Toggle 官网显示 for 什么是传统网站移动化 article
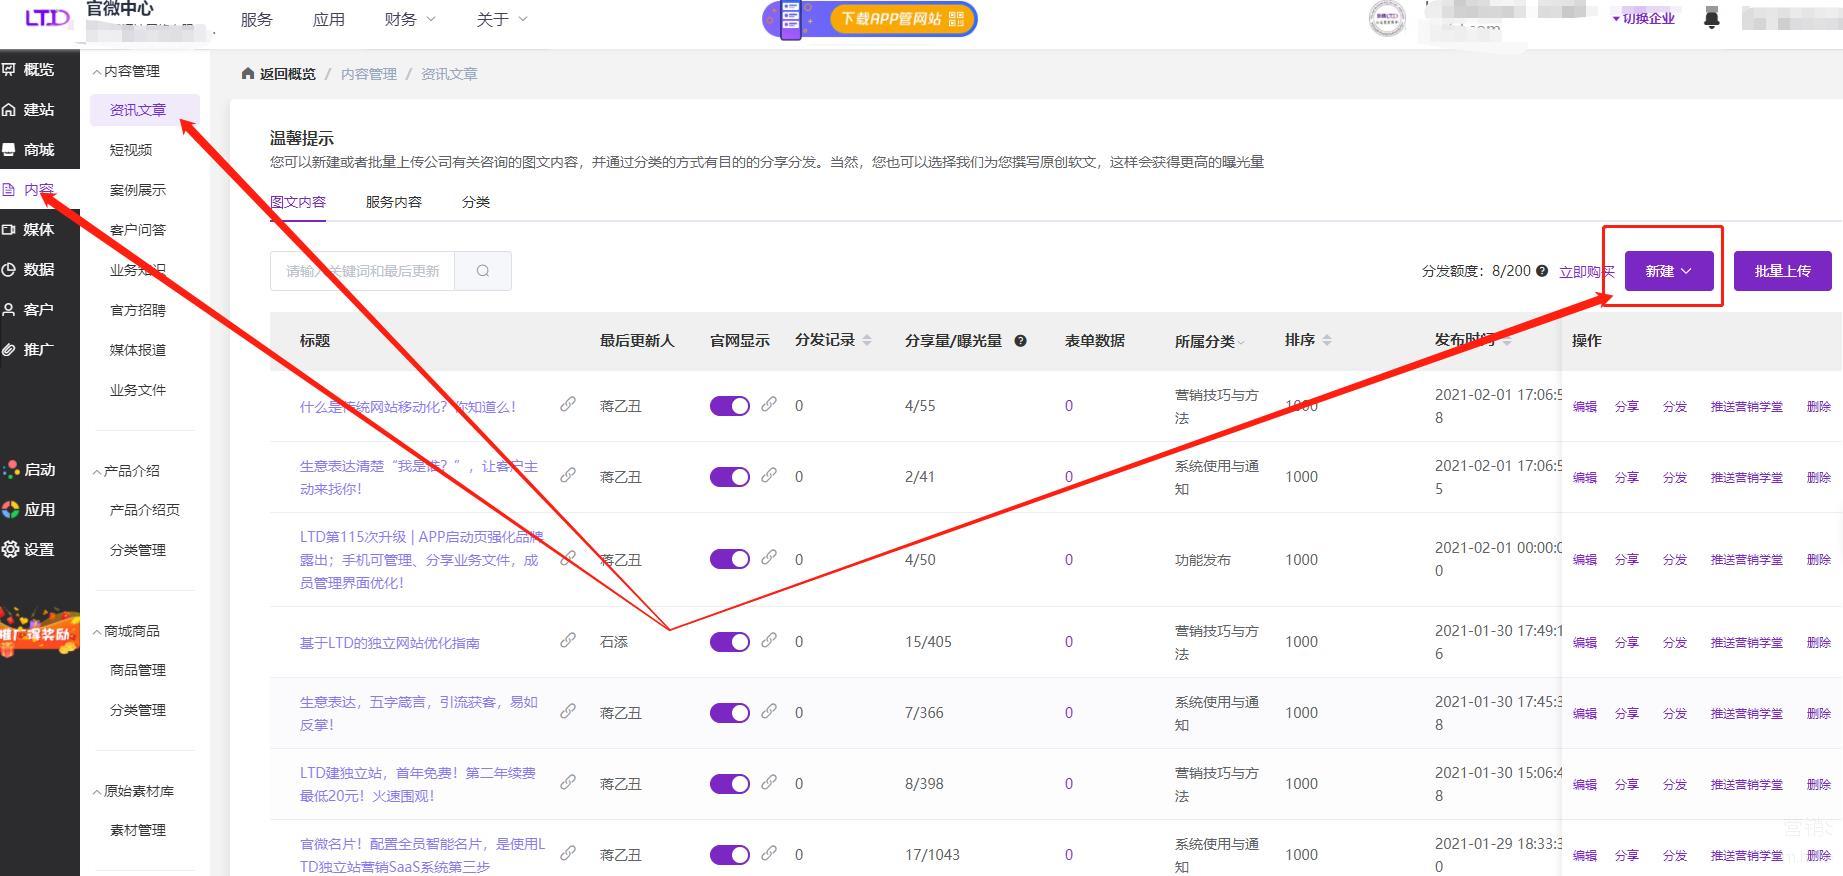The height and width of the screenshot is (876, 1843). pos(729,406)
